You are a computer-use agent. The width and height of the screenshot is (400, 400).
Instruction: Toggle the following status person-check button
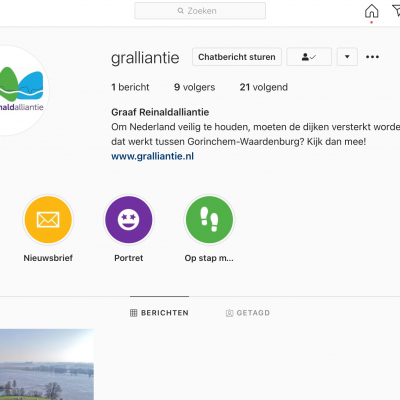[309, 57]
